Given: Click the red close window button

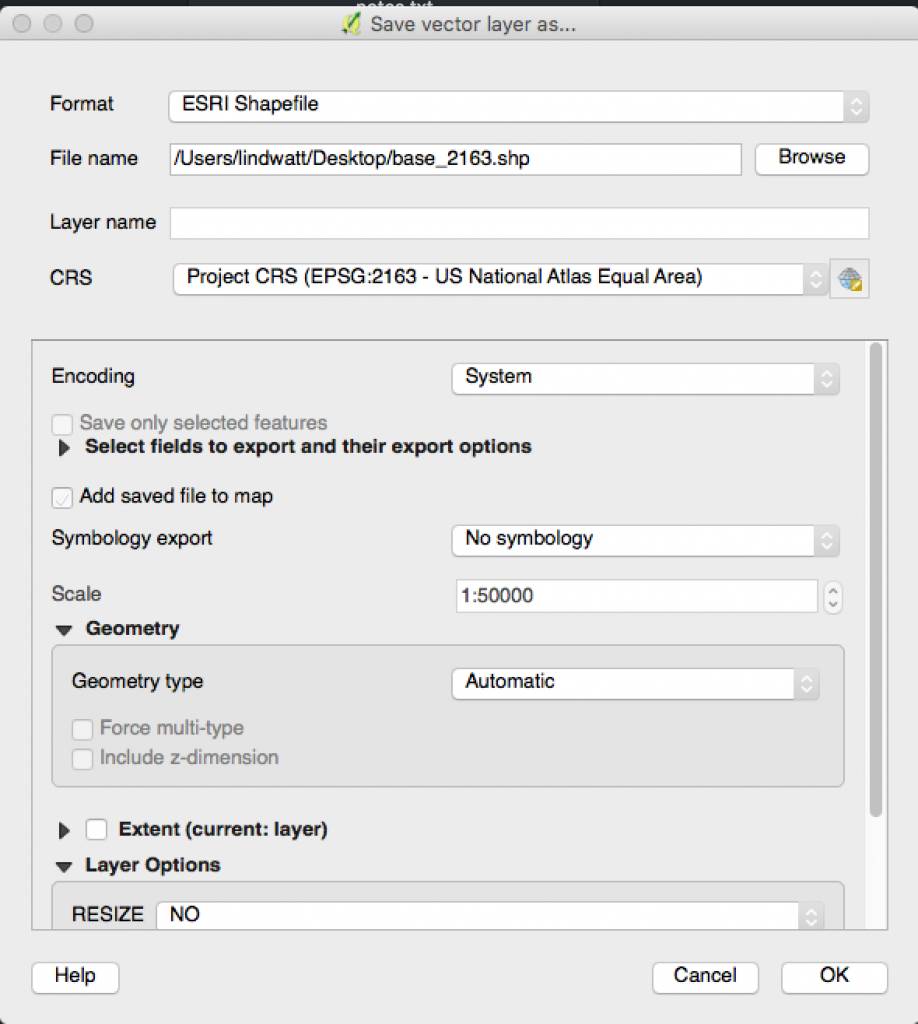Looking at the screenshot, I should point(22,24).
